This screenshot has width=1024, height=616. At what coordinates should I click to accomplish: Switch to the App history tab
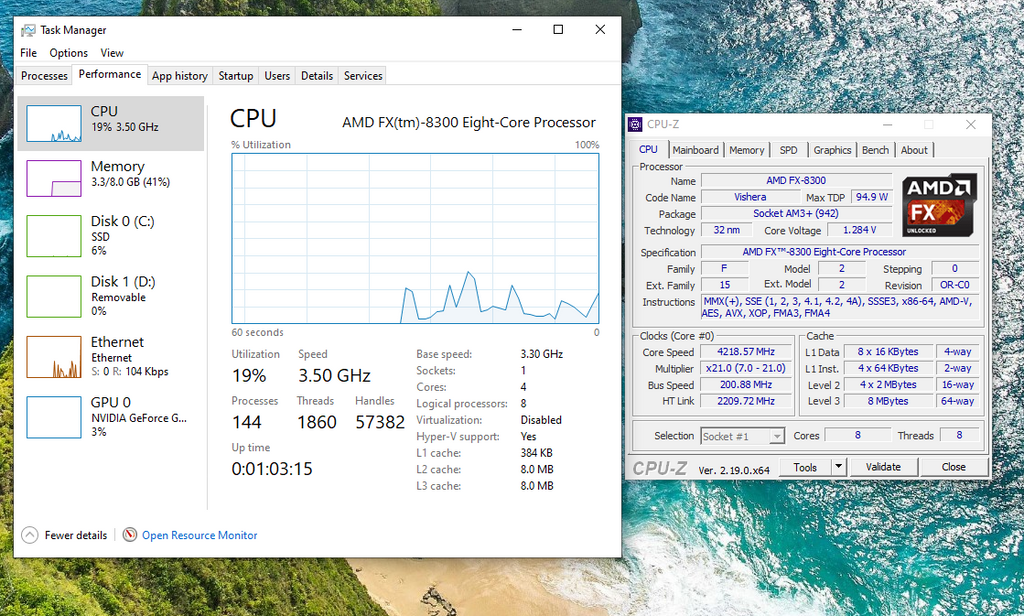coord(180,76)
